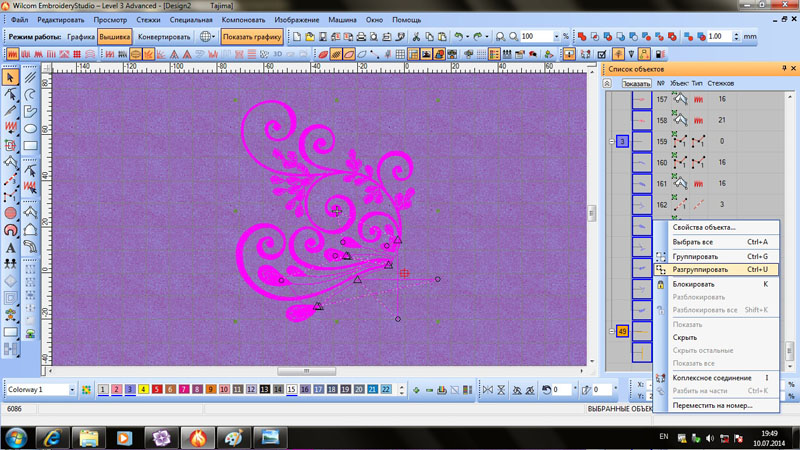Open the zoom percentage dropdown
Screen dimensions: 800x450
point(555,37)
